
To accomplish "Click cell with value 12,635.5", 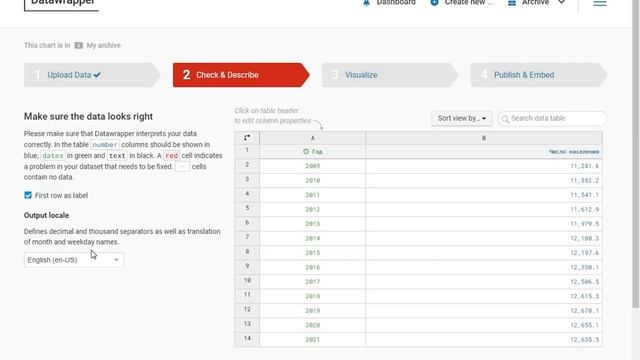I will click(x=484, y=340).
